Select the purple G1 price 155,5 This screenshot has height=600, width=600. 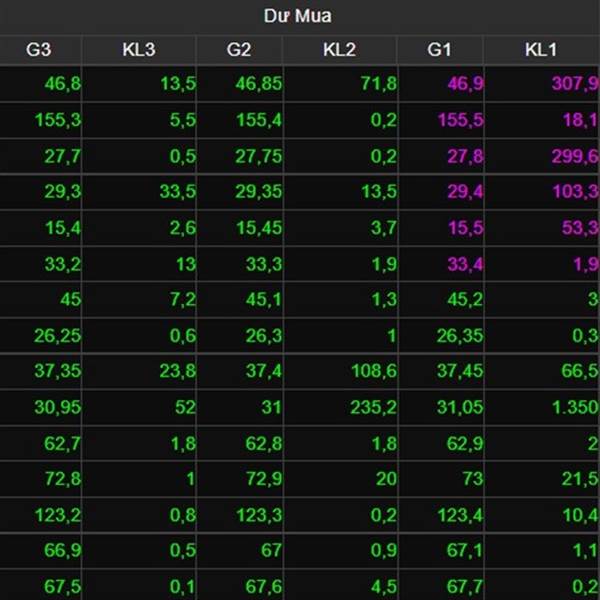pos(460,120)
